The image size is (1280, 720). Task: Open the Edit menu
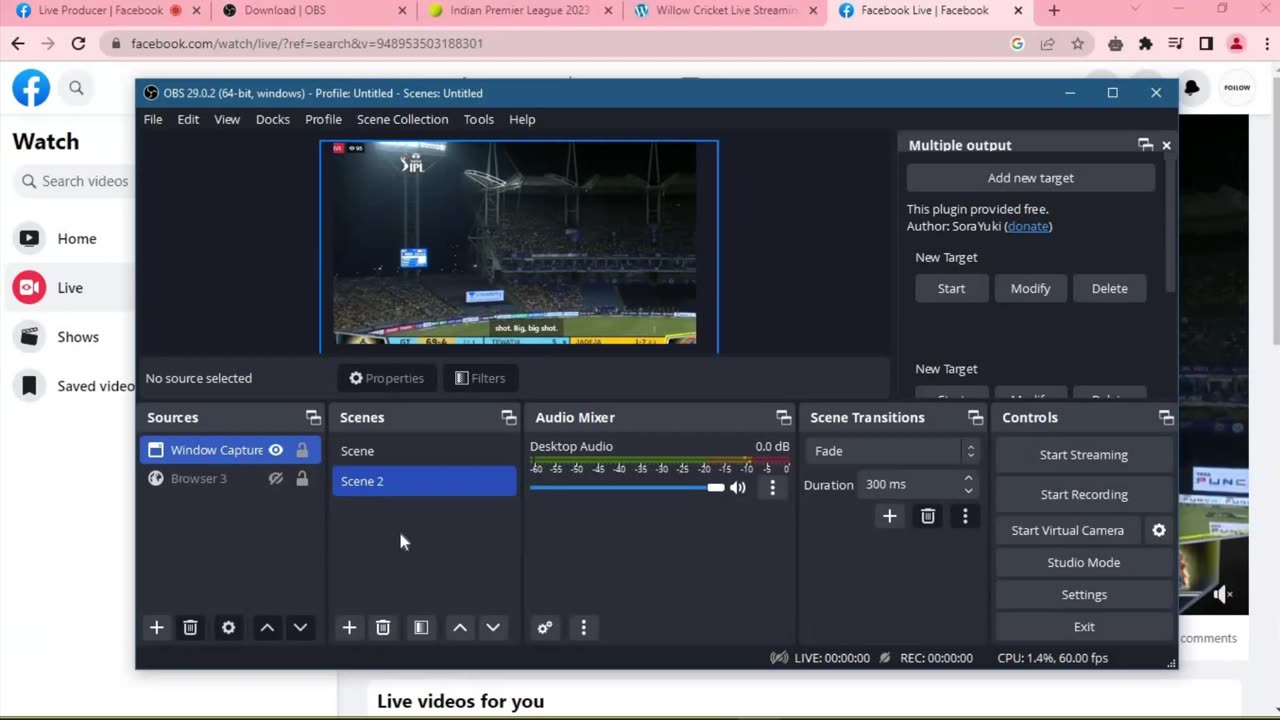click(188, 119)
